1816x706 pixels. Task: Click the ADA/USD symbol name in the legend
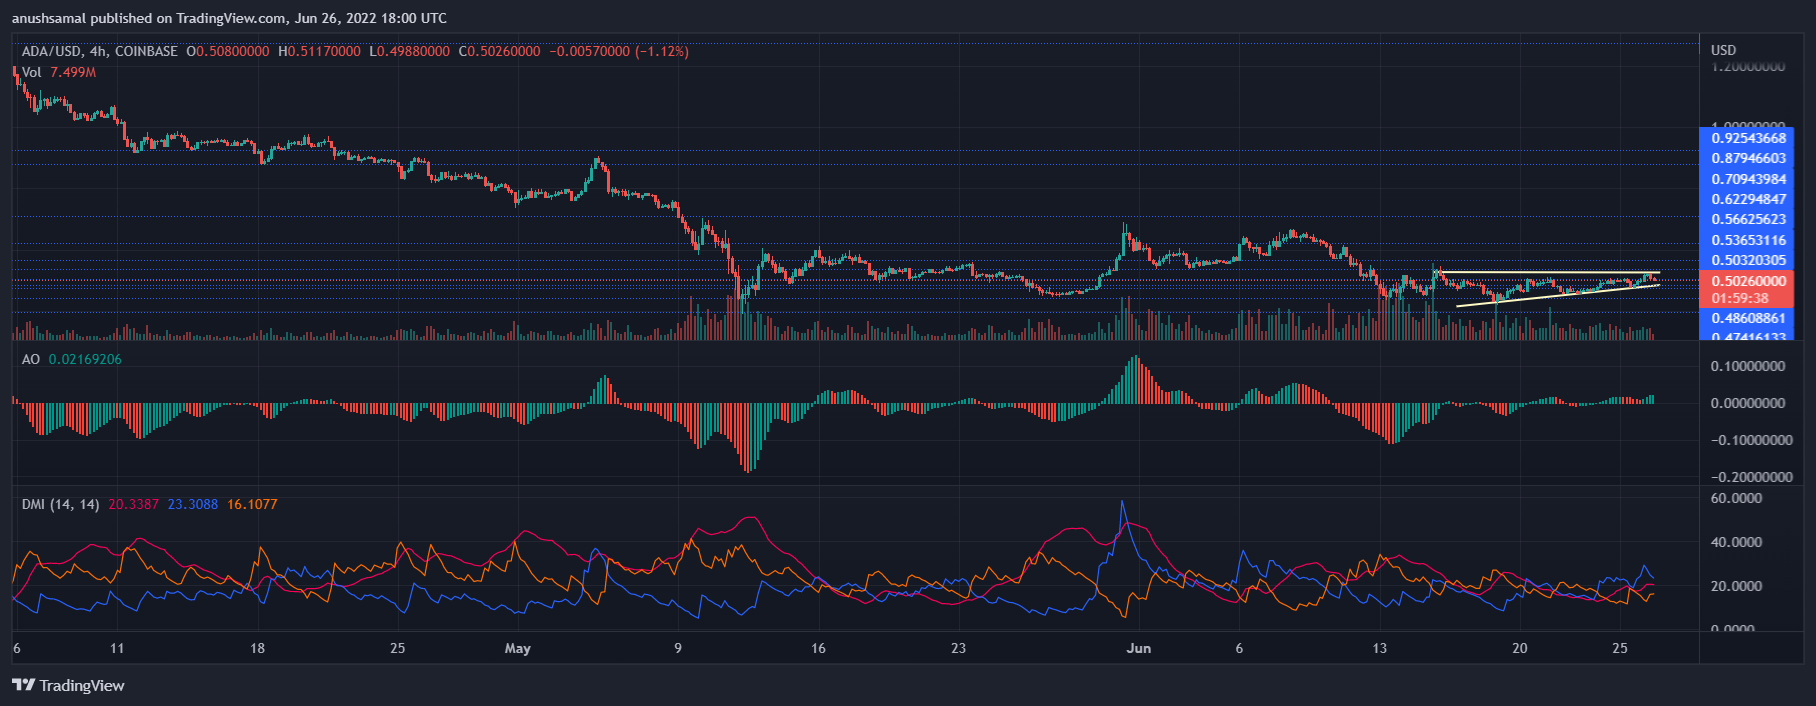point(52,51)
